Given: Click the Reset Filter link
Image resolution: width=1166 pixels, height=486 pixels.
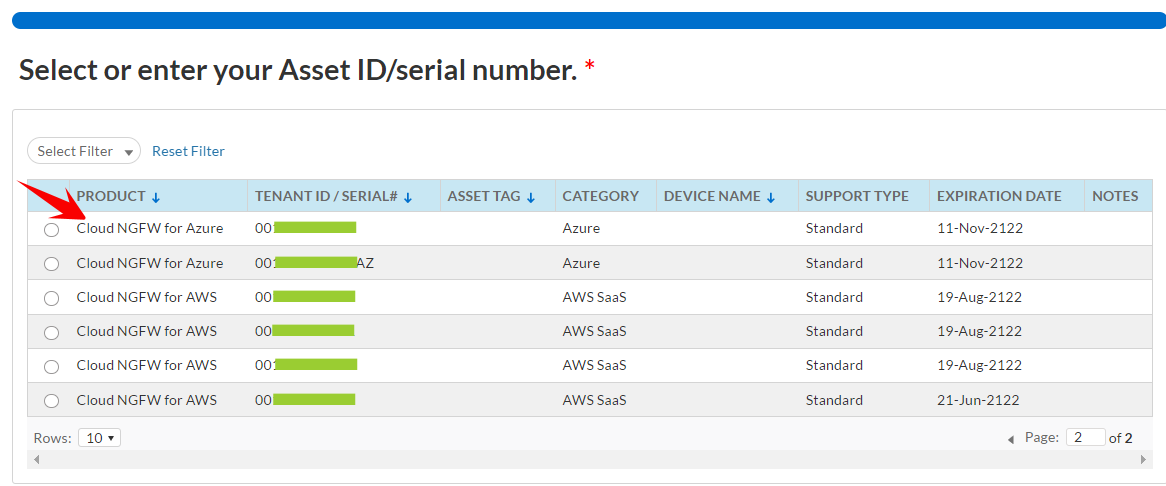Looking at the screenshot, I should coord(188,151).
